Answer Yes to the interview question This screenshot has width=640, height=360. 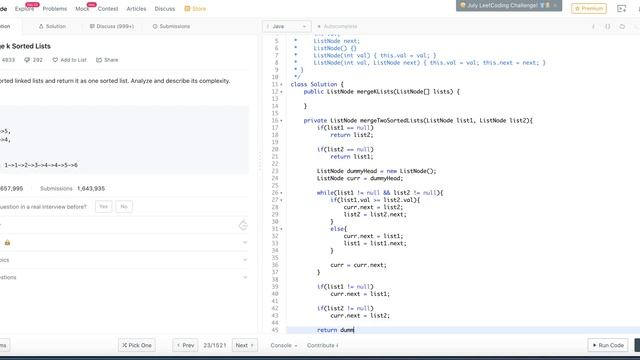click(104, 207)
